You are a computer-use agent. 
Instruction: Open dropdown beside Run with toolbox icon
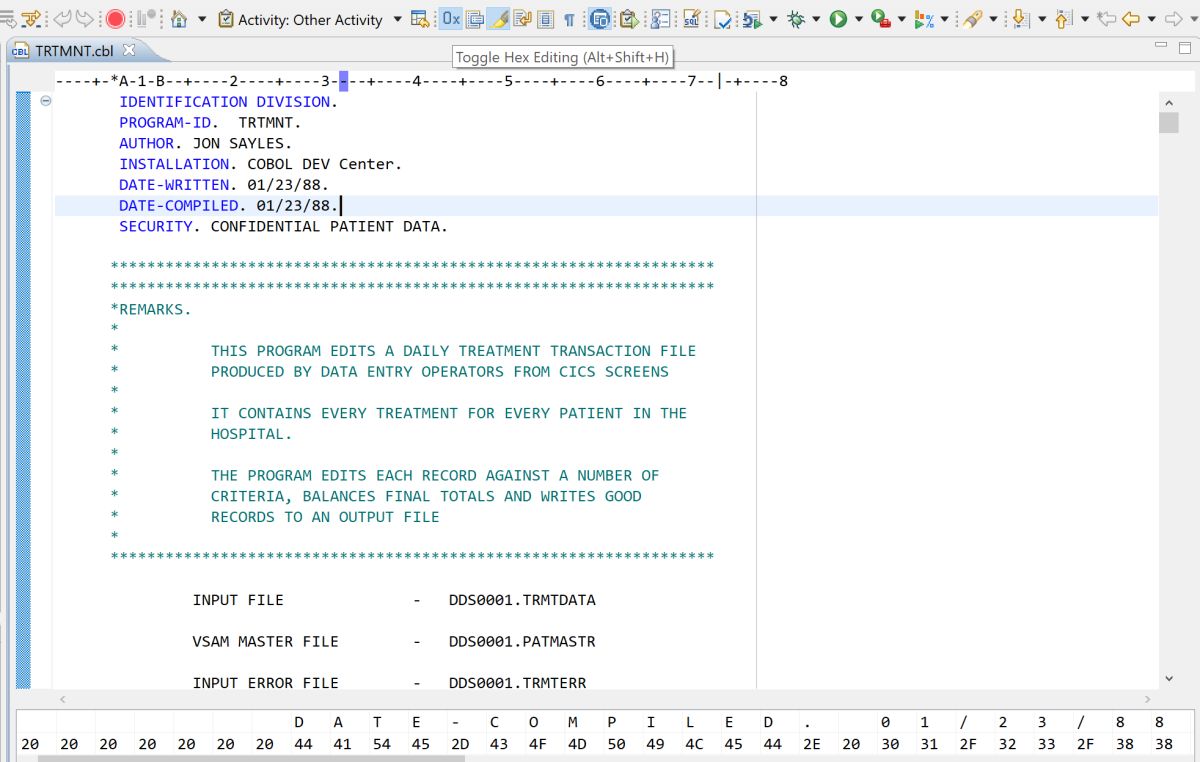coord(901,19)
